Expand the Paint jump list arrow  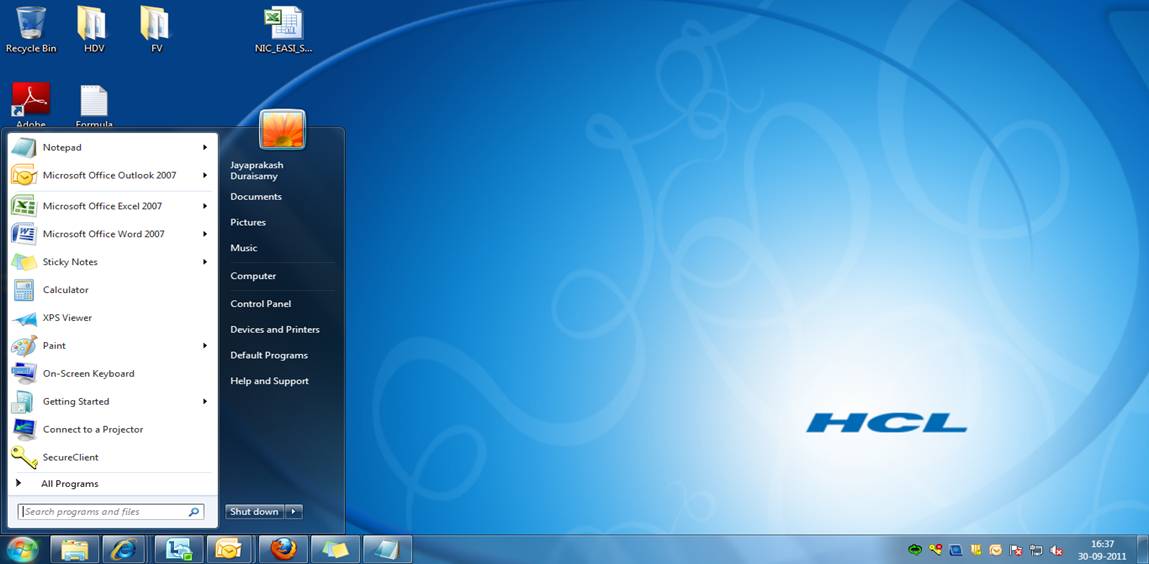205,346
